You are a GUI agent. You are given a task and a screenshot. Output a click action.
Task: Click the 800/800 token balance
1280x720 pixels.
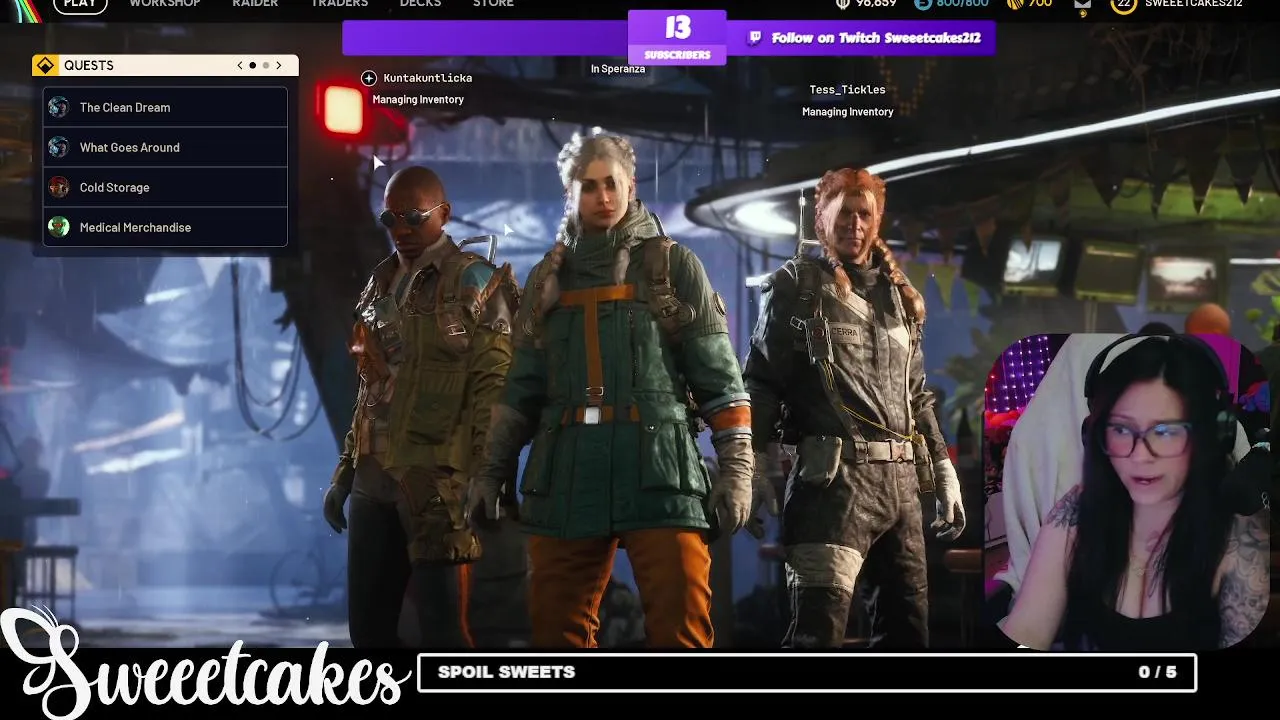[x=961, y=4]
